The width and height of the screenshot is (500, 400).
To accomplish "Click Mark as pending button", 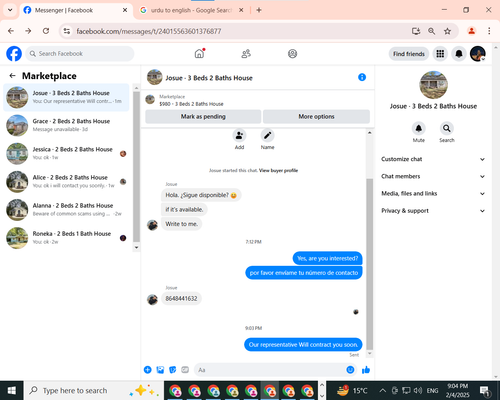I will 203,117.
